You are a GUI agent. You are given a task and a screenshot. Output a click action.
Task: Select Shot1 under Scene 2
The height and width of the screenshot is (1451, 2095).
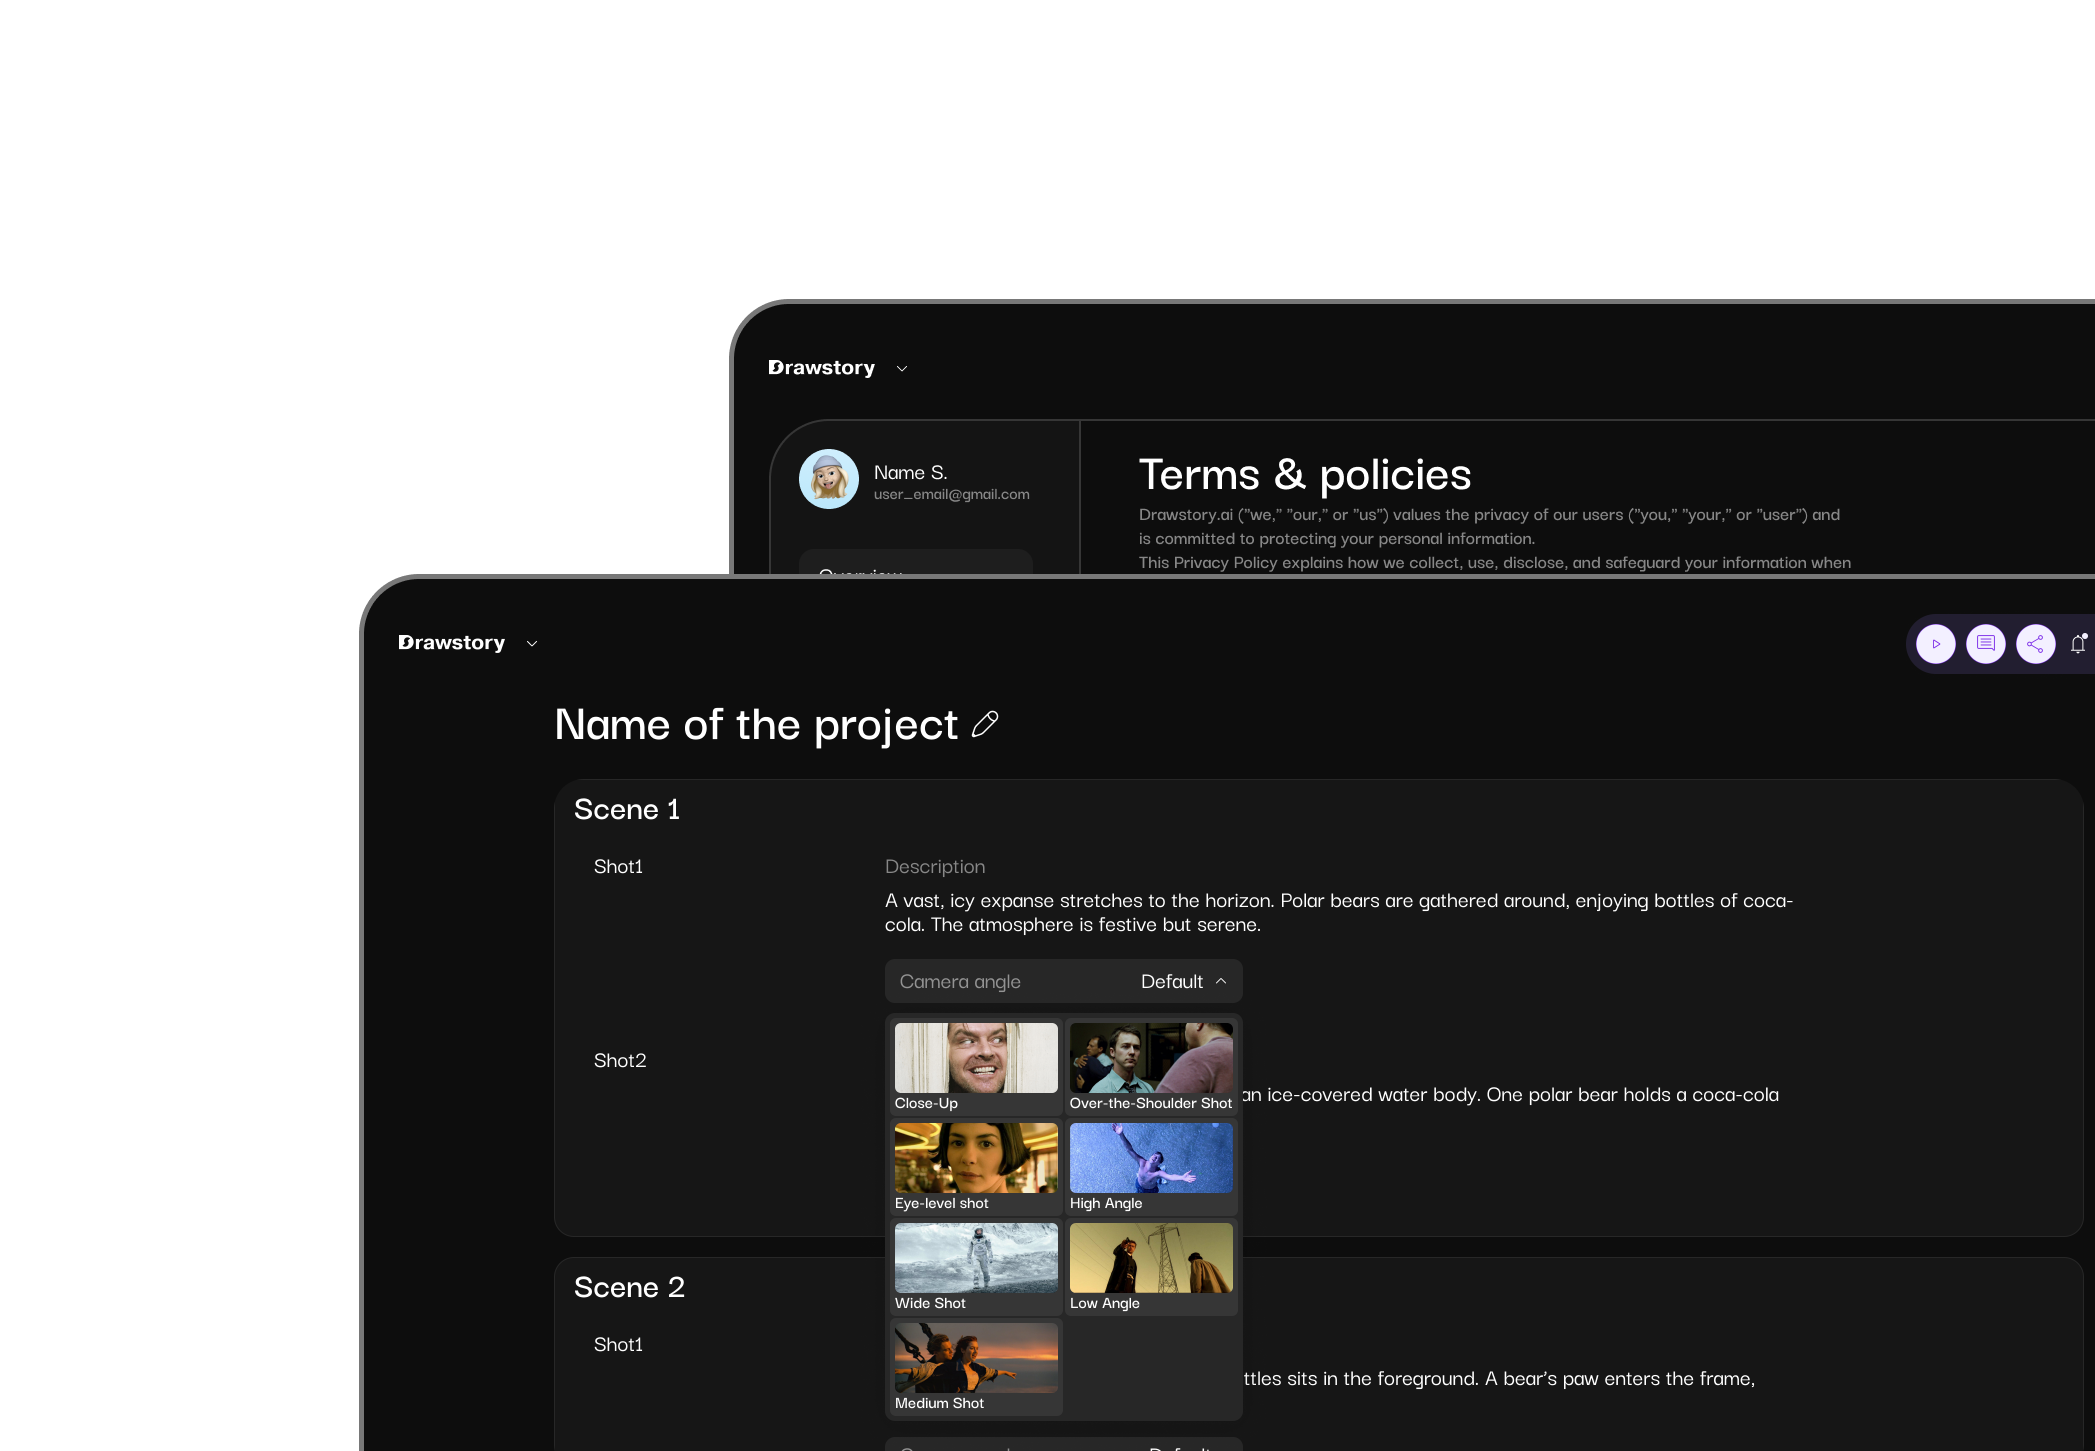(x=618, y=1345)
